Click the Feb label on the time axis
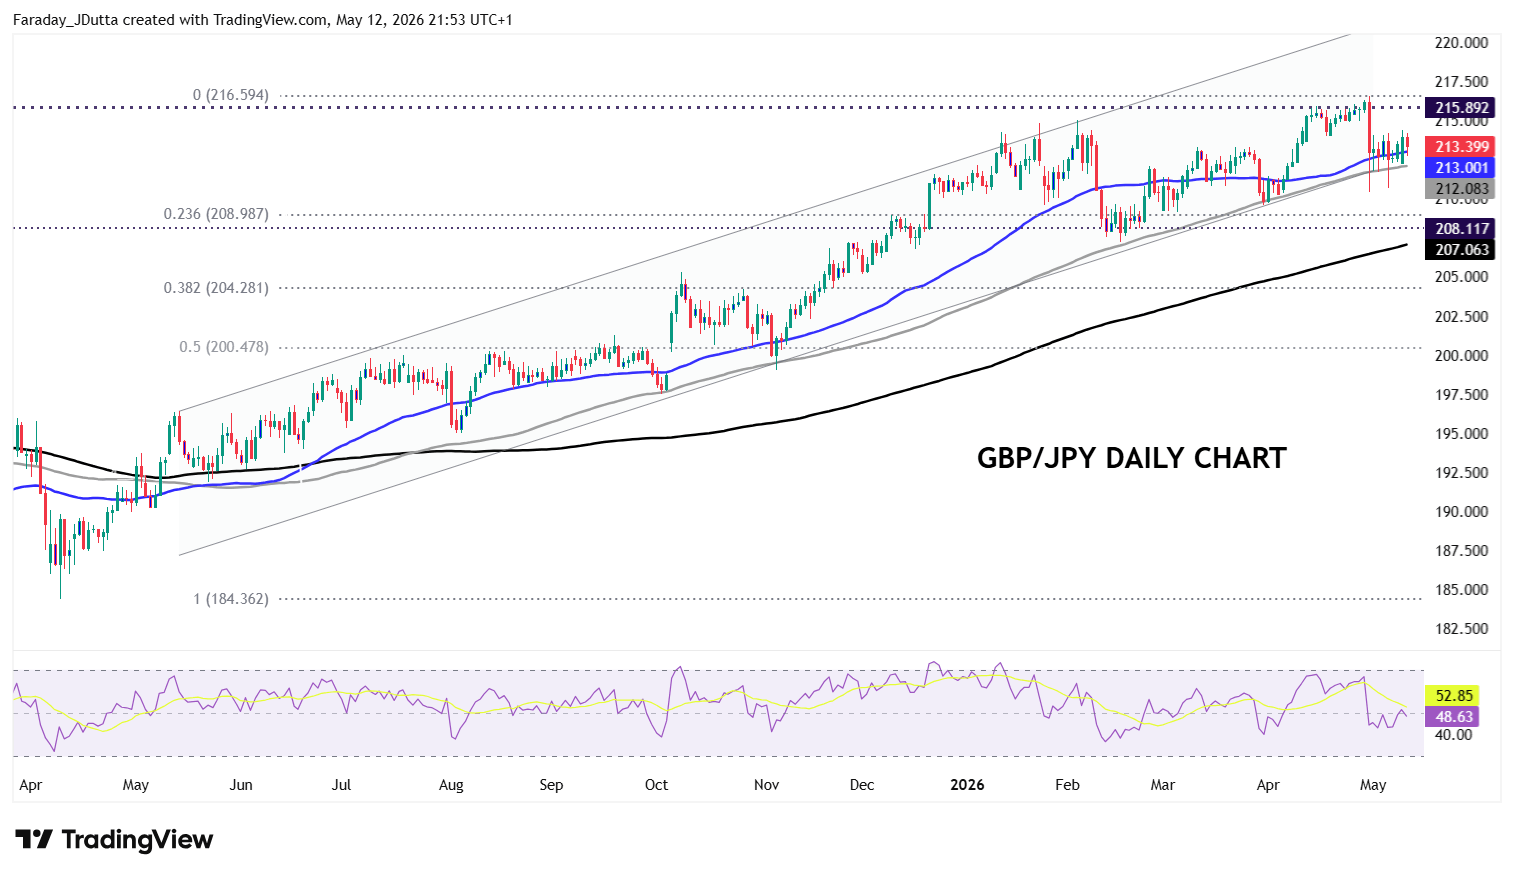This screenshot has height=877, width=1514. [x=1068, y=785]
